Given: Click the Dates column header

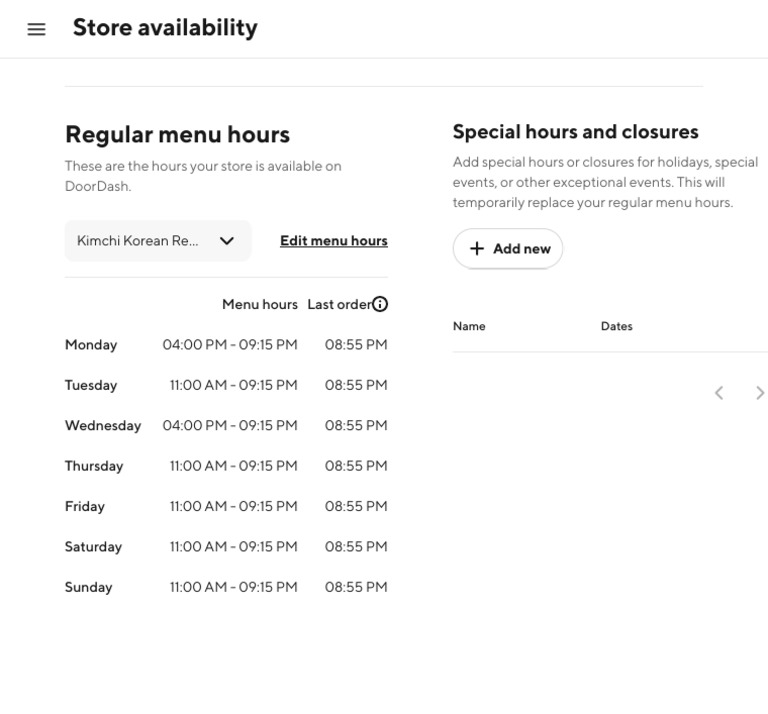Looking at the screenshot, I should click(616, 326).
